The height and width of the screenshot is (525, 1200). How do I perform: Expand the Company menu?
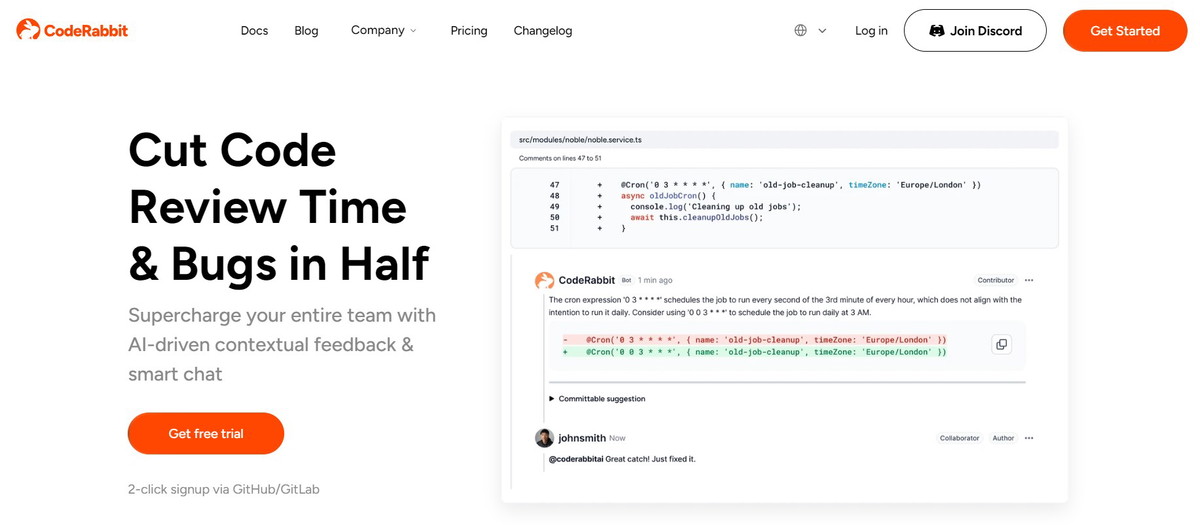(x=384, y=30)
